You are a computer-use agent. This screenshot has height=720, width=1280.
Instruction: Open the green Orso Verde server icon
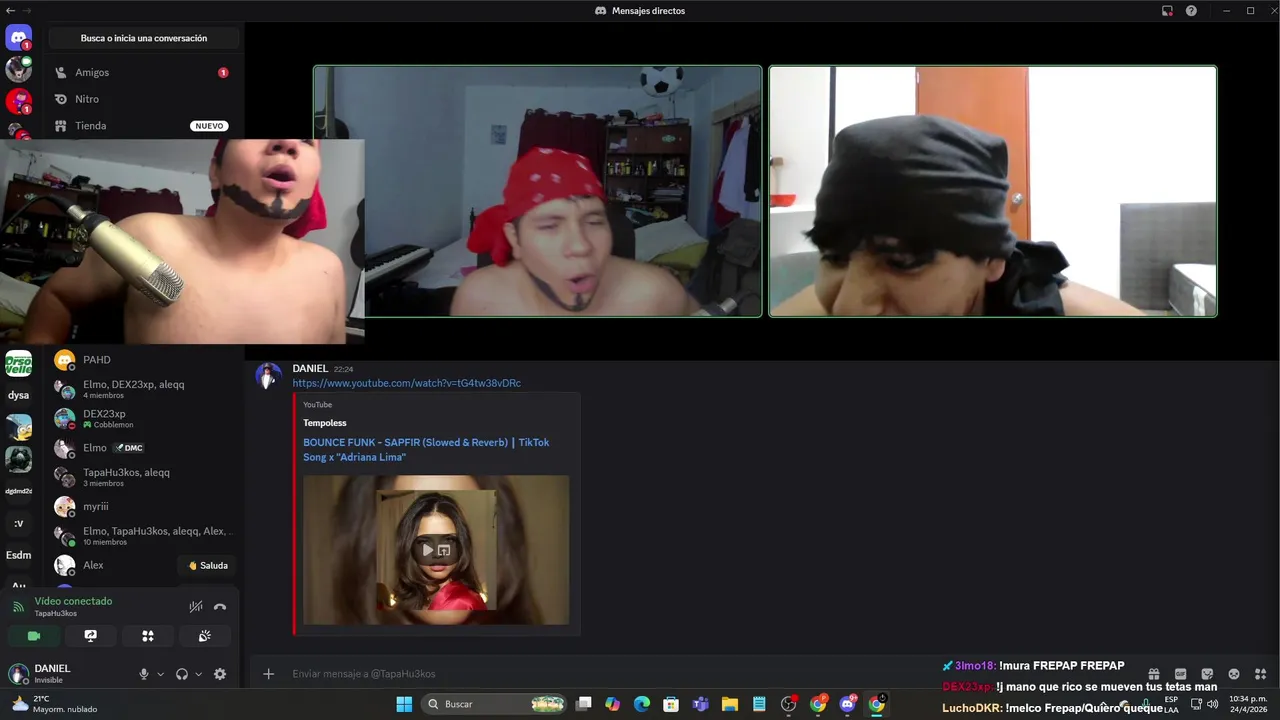18,363
